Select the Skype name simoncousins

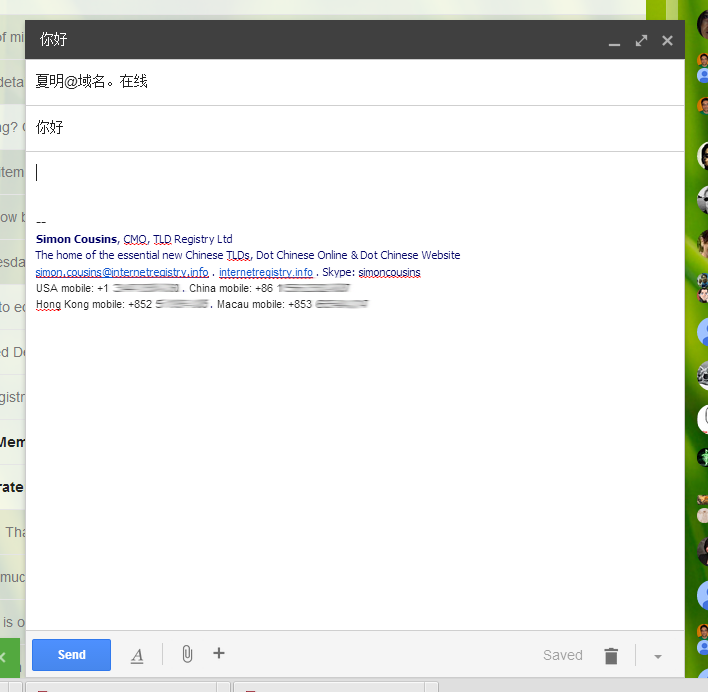click(x=389, y=272)
